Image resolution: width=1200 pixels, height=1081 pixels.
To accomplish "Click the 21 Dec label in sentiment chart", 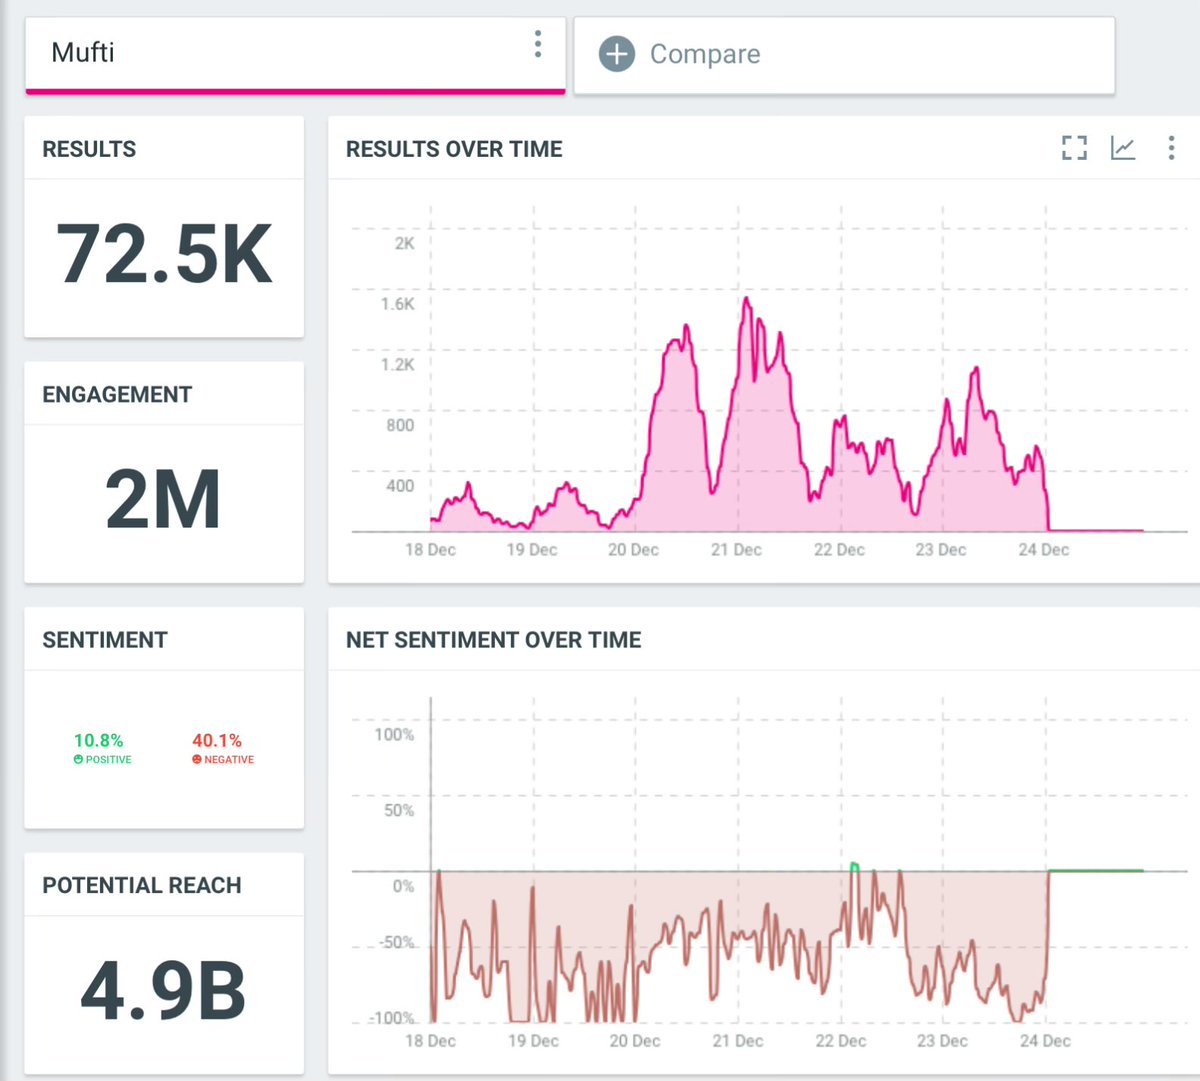I will (738, 1041).
